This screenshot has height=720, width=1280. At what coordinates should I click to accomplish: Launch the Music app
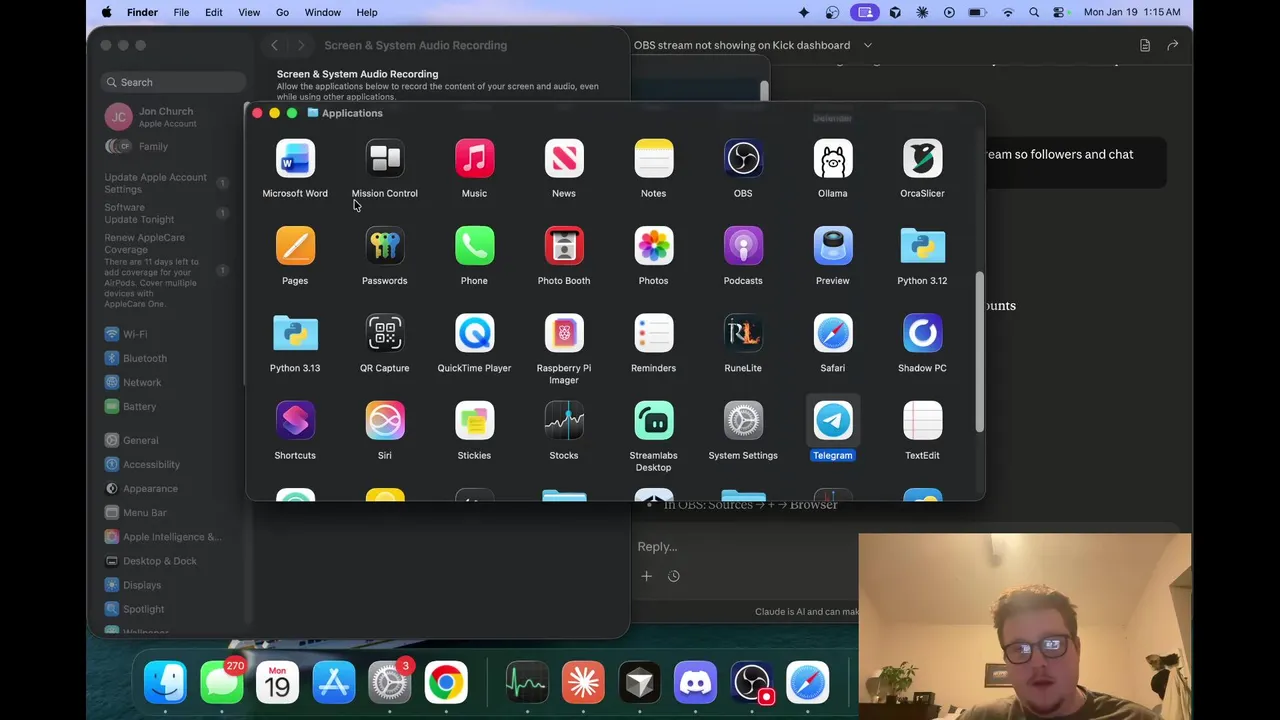click(474, 159)
